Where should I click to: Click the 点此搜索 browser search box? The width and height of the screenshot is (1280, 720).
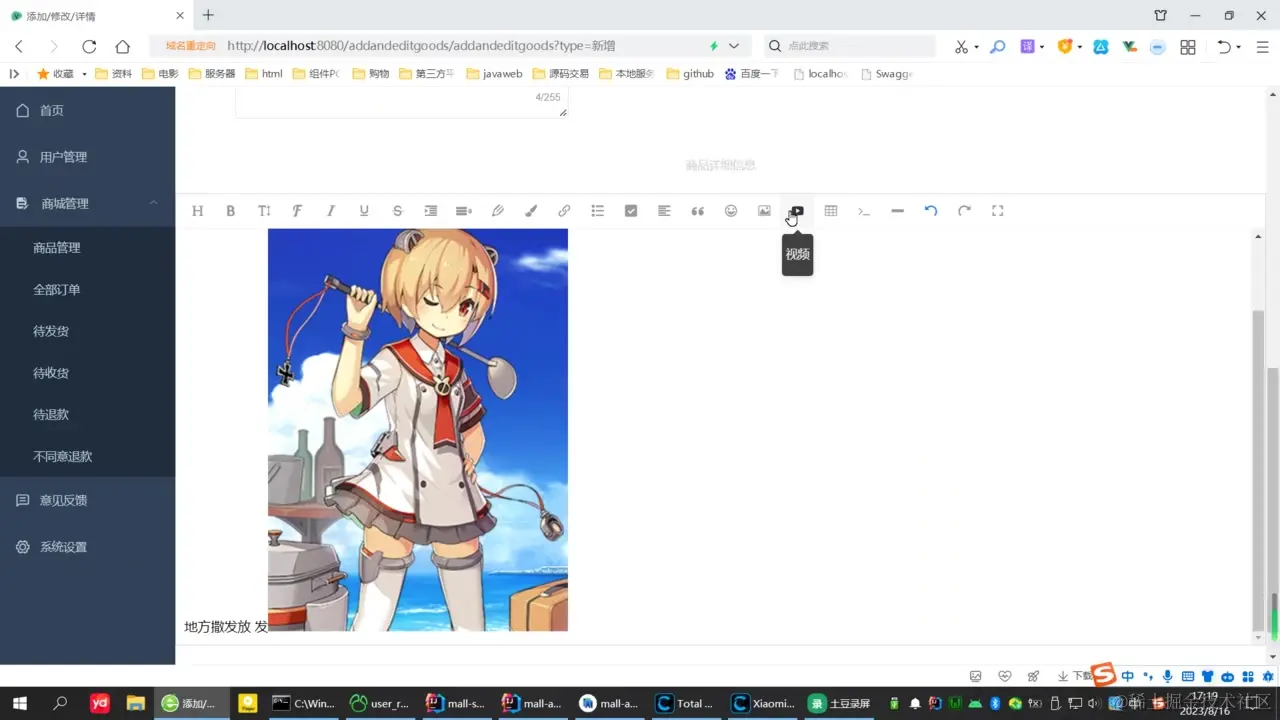point(850,46)
